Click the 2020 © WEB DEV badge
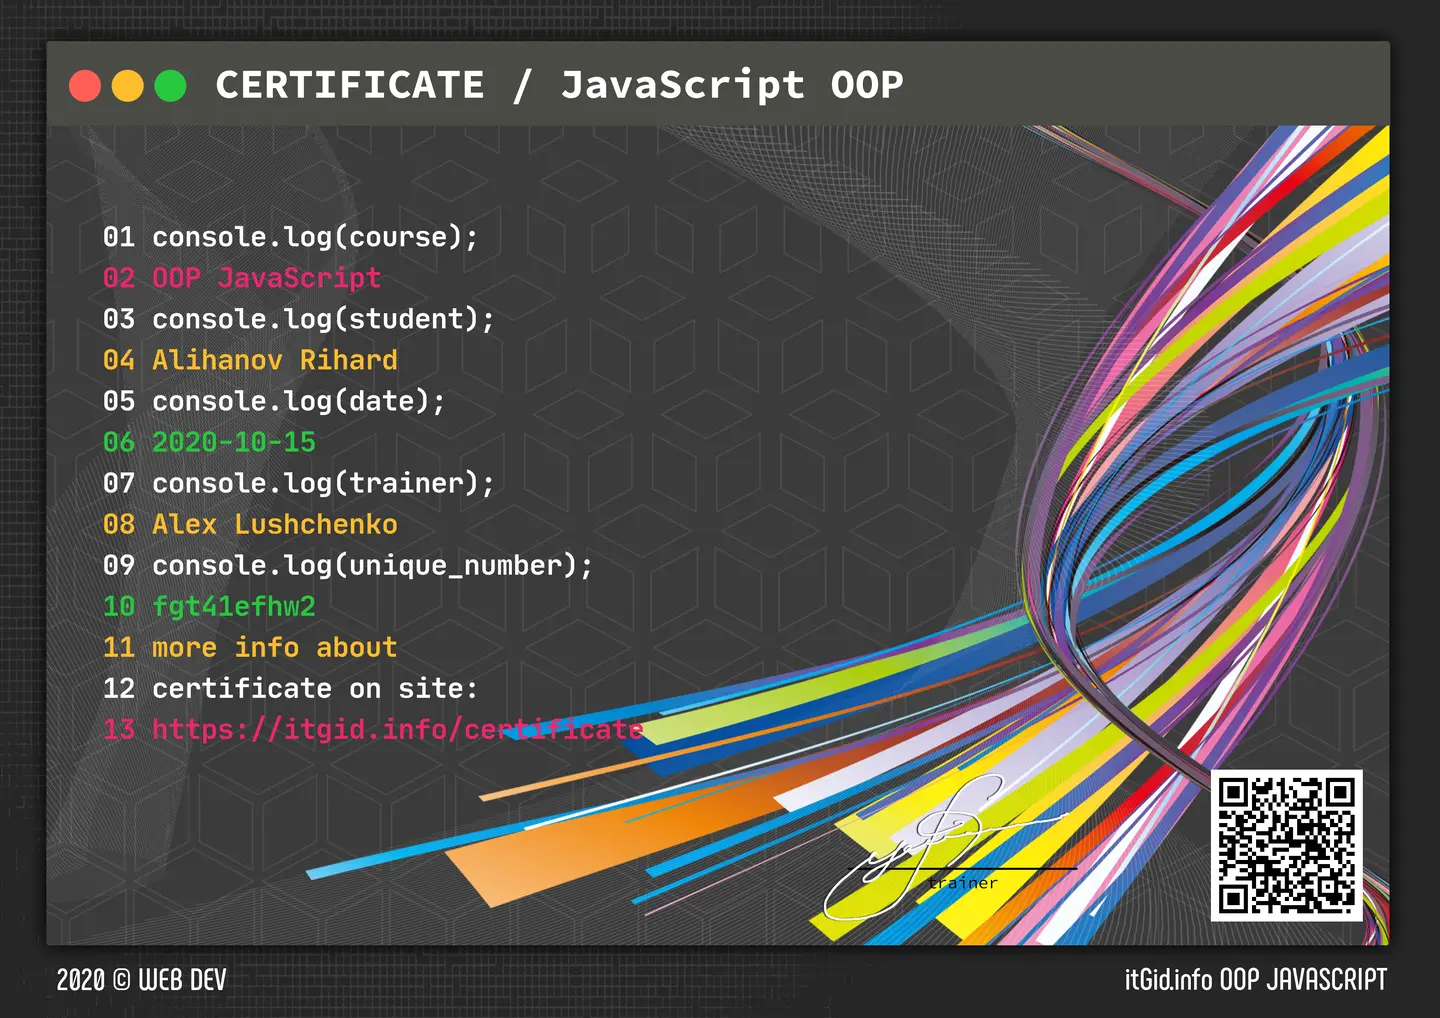1440x1018 pixels. click(x=141, y=980)
